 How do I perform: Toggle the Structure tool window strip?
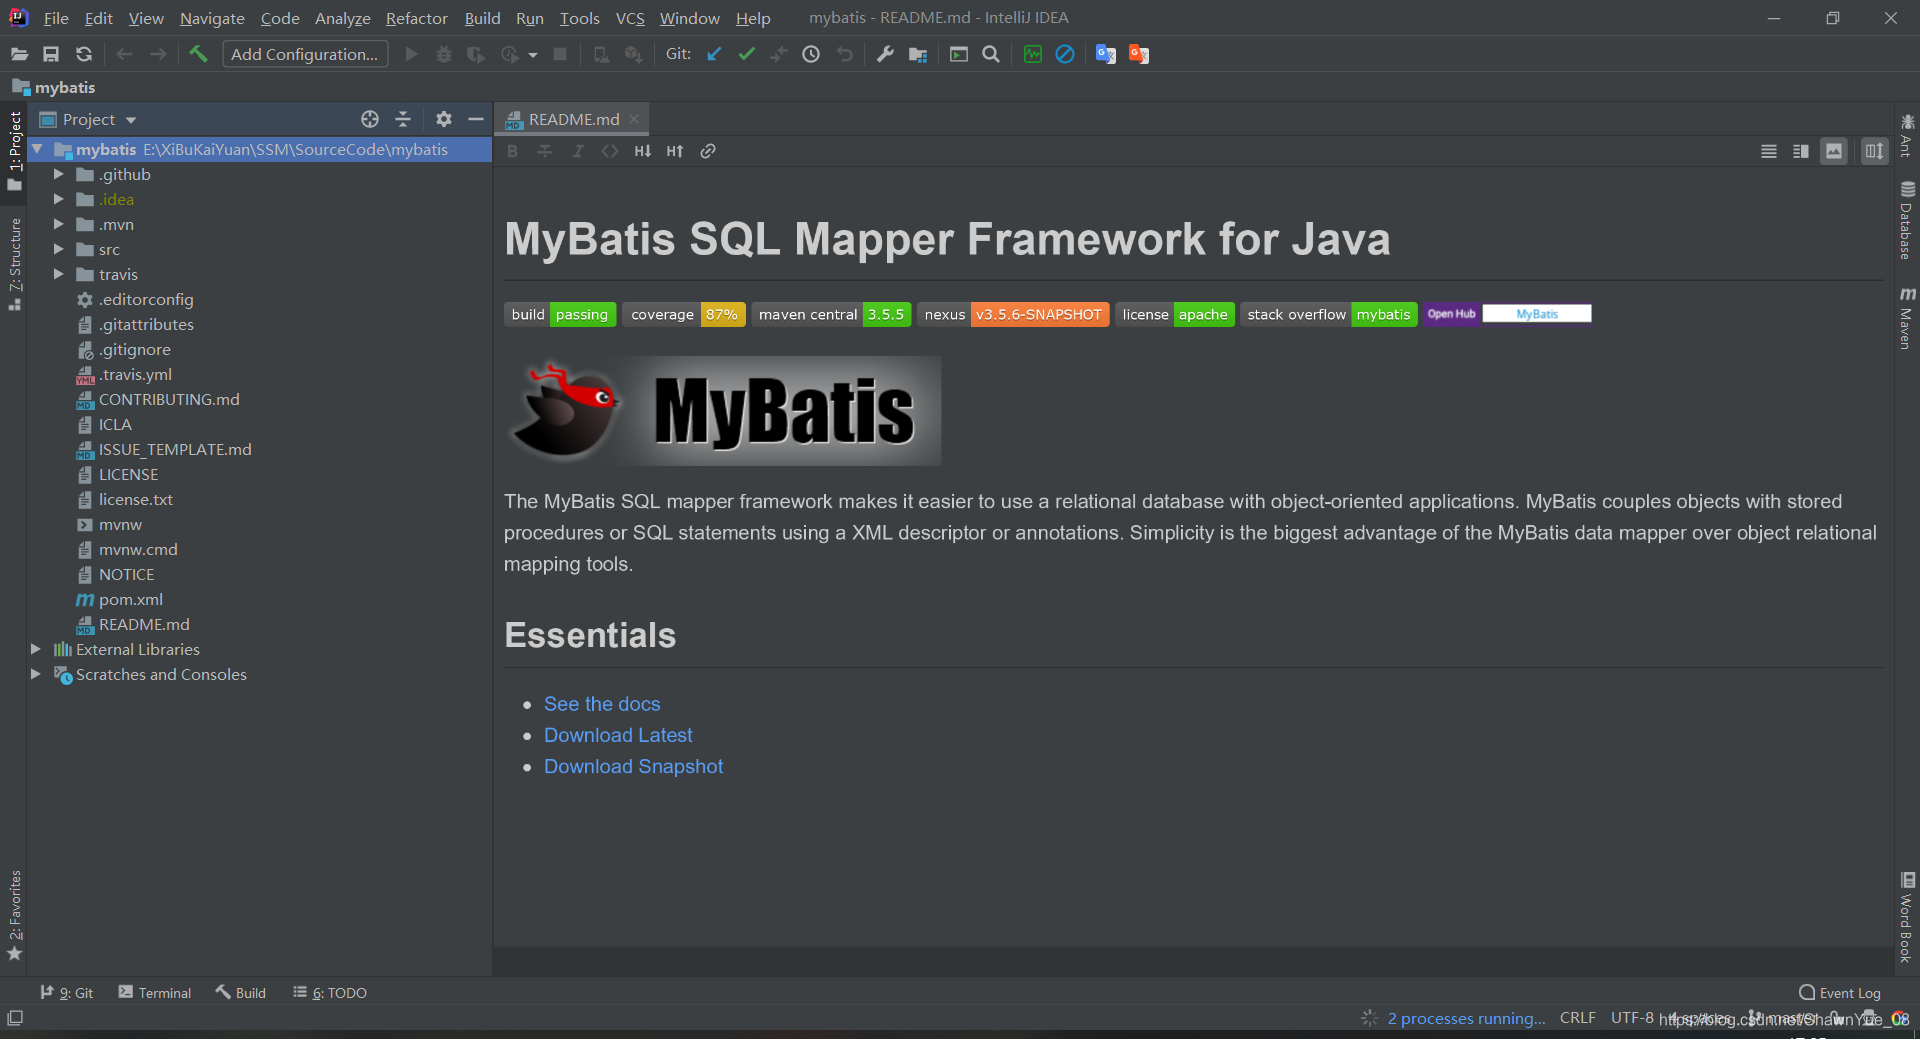coord(14,263)
